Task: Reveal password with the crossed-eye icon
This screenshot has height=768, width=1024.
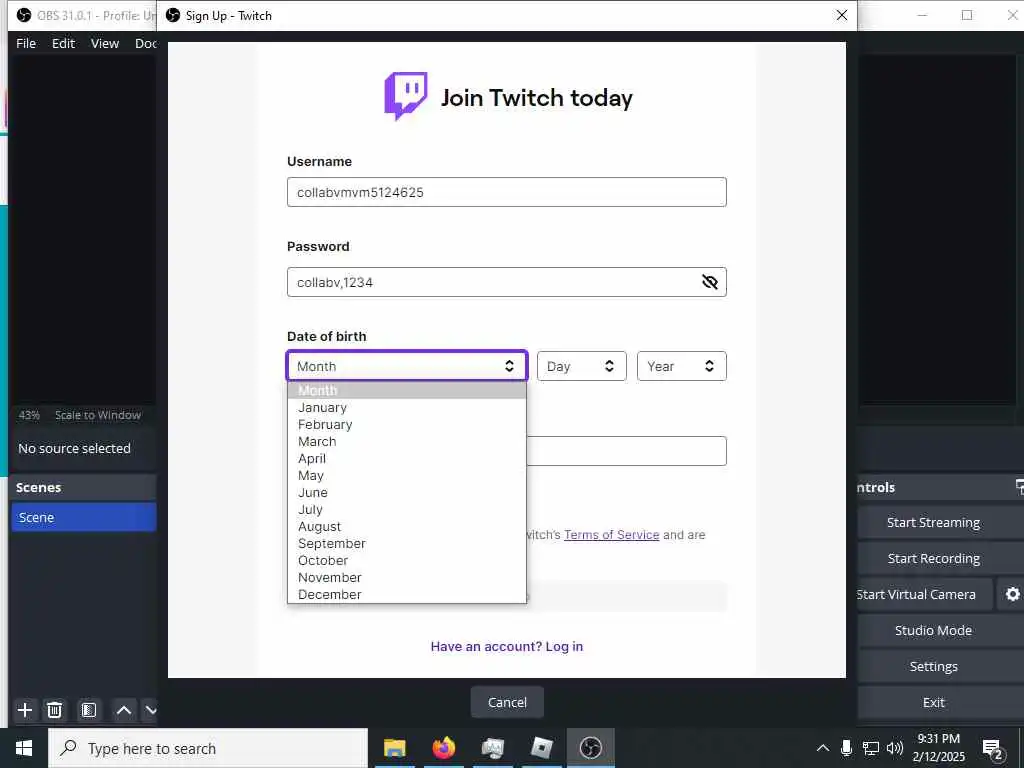Action: (710, 282)
